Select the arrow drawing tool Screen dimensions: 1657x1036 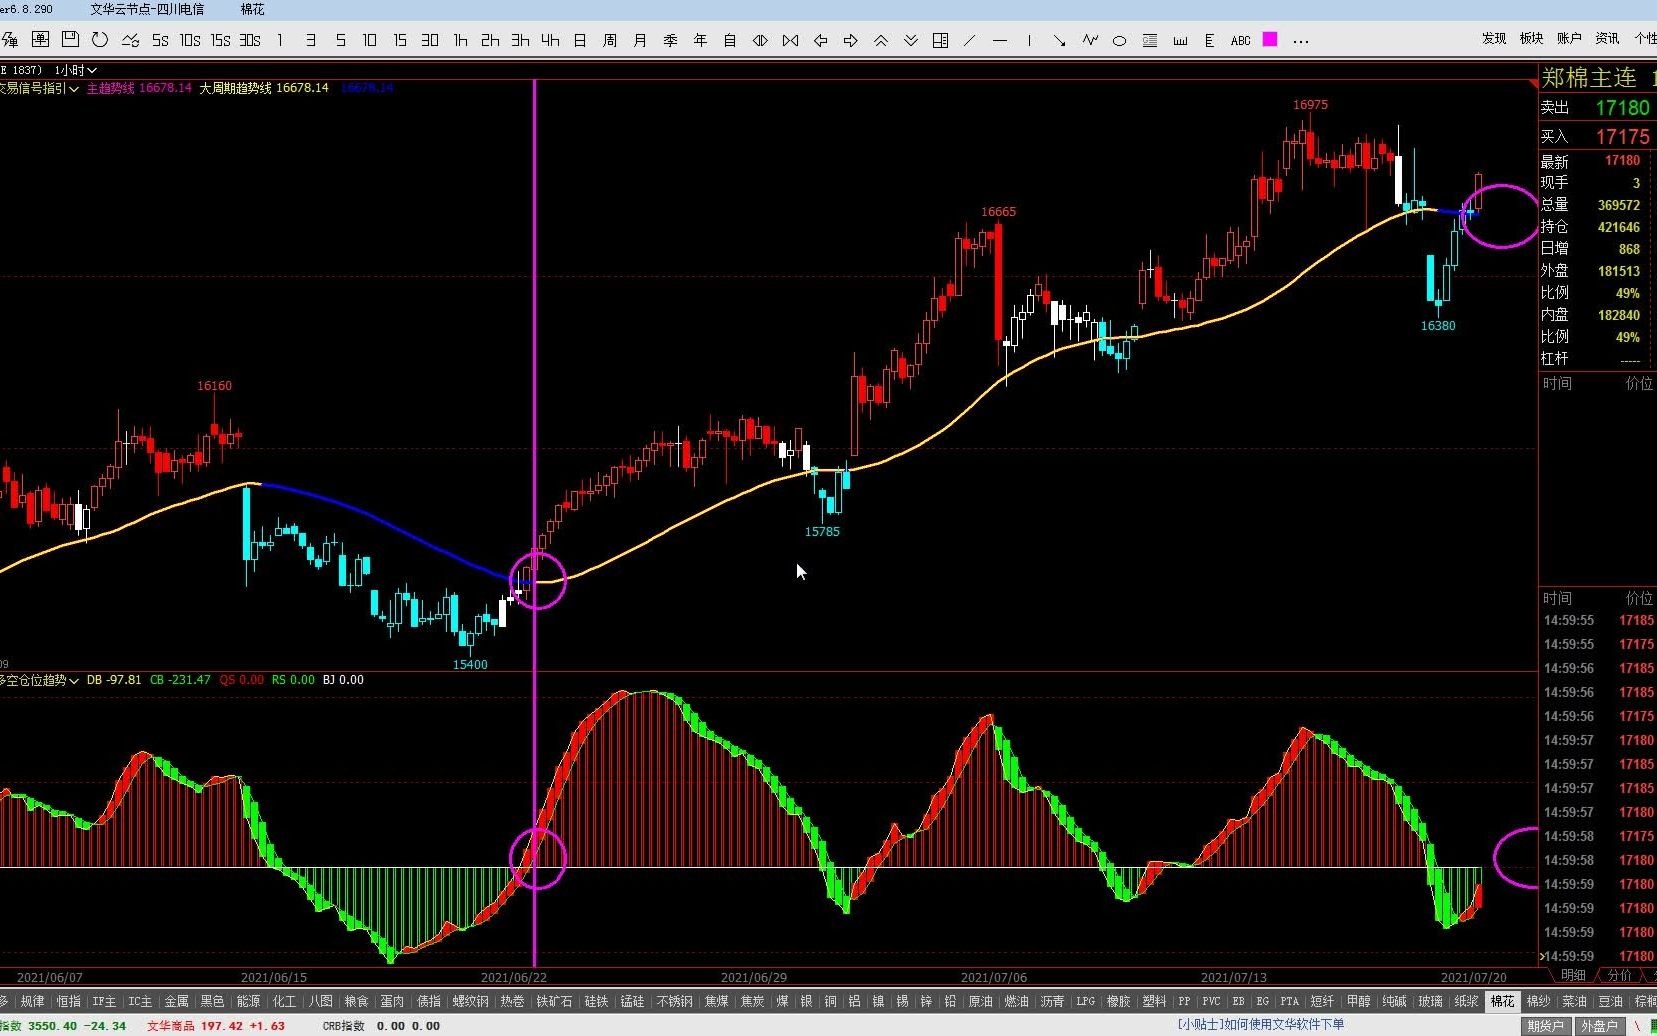click(x=1059, y=40)
